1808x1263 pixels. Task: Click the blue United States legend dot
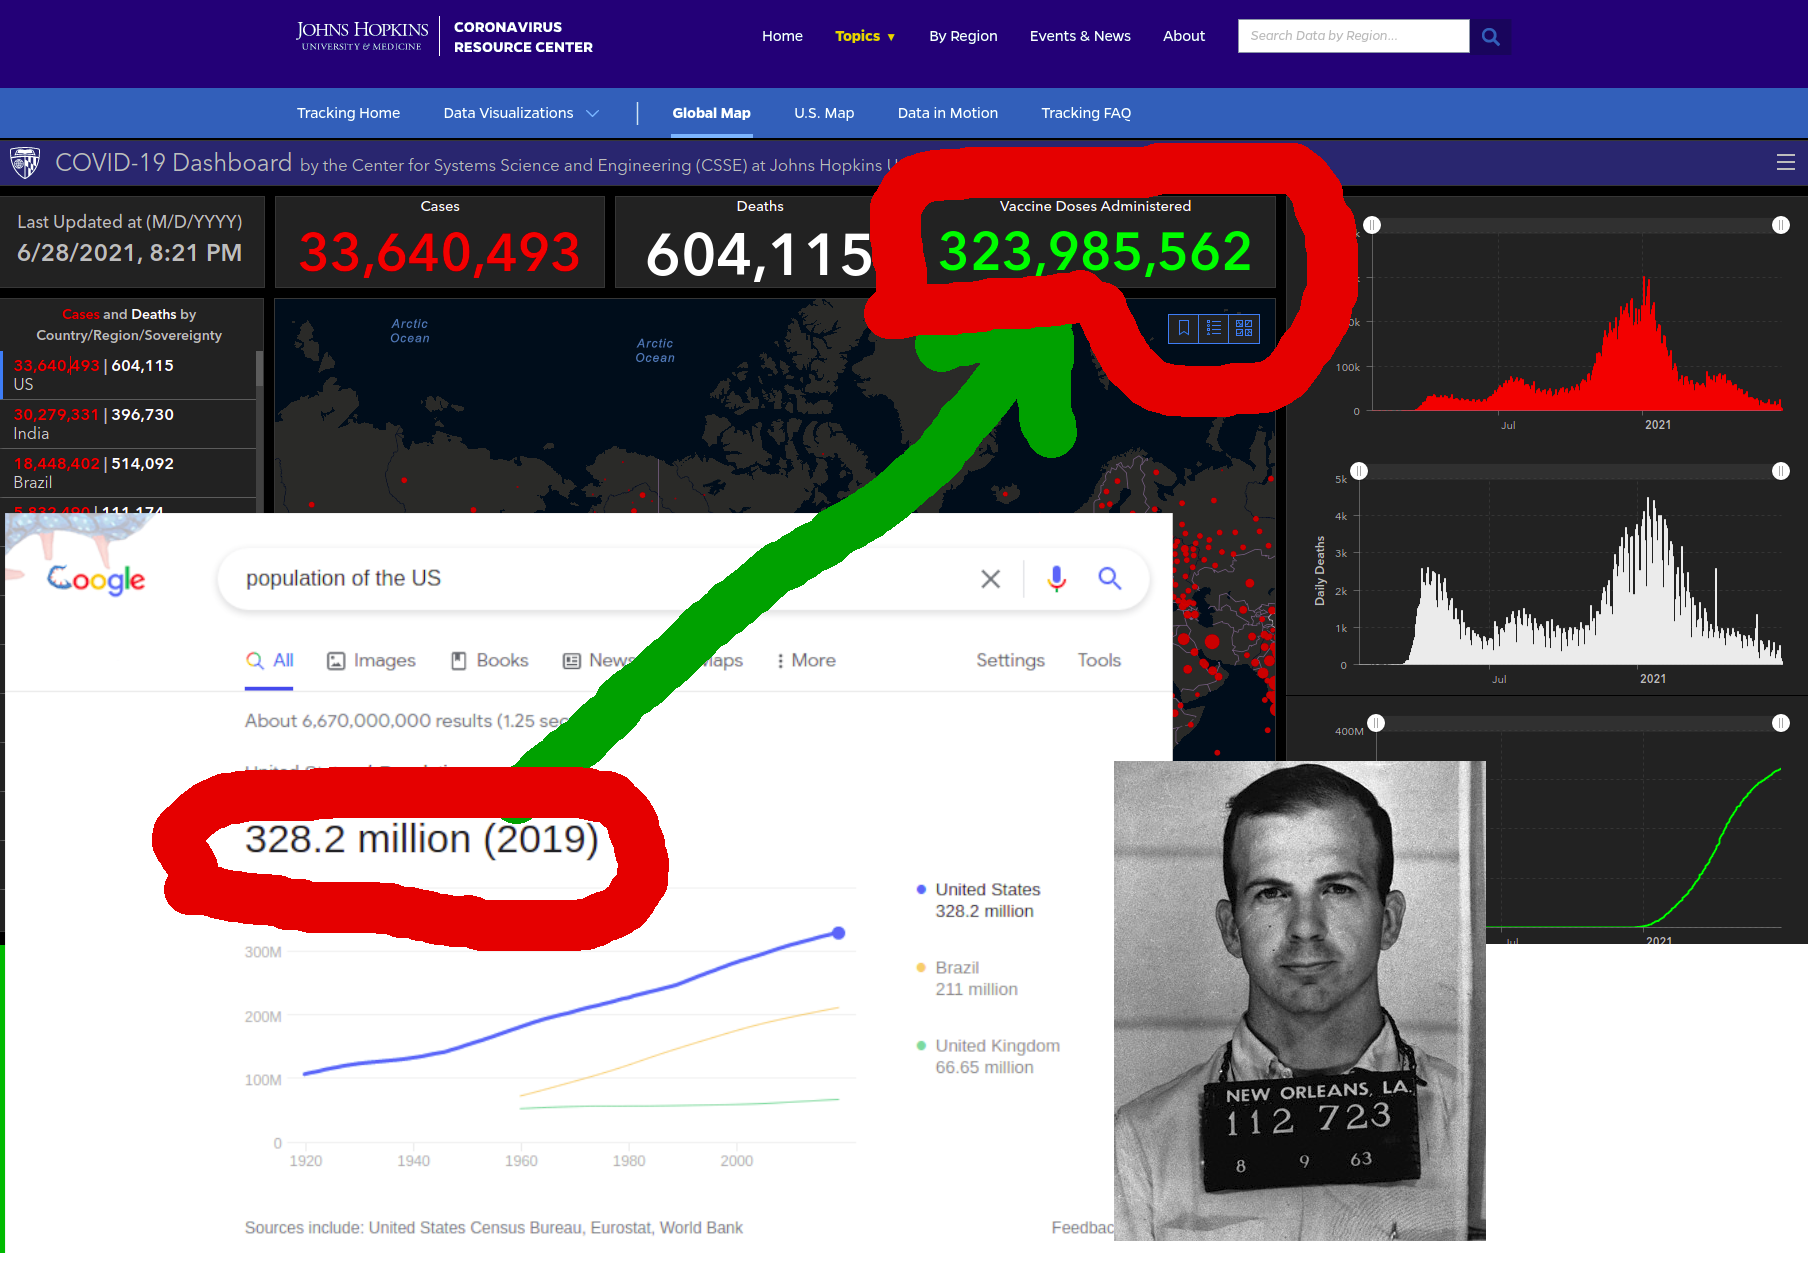point(921,889)
